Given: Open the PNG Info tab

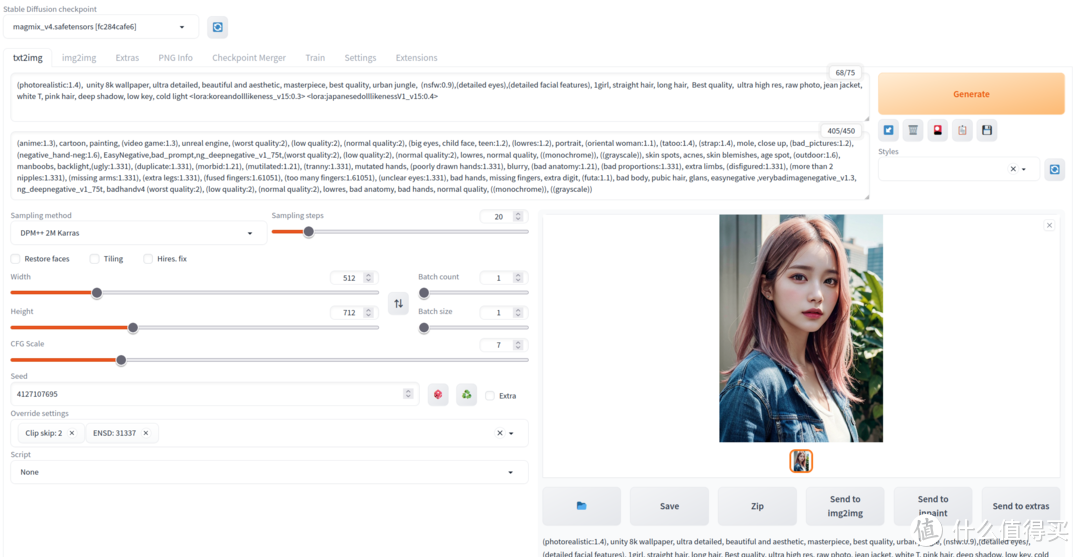Looking at the screenshot, I should tap(175, 58).
